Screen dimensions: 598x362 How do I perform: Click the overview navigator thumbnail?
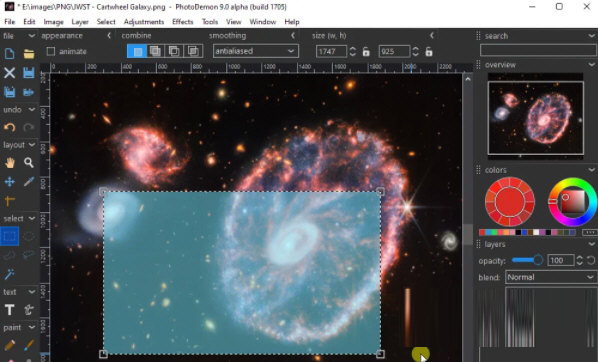[x=535, y=116]
